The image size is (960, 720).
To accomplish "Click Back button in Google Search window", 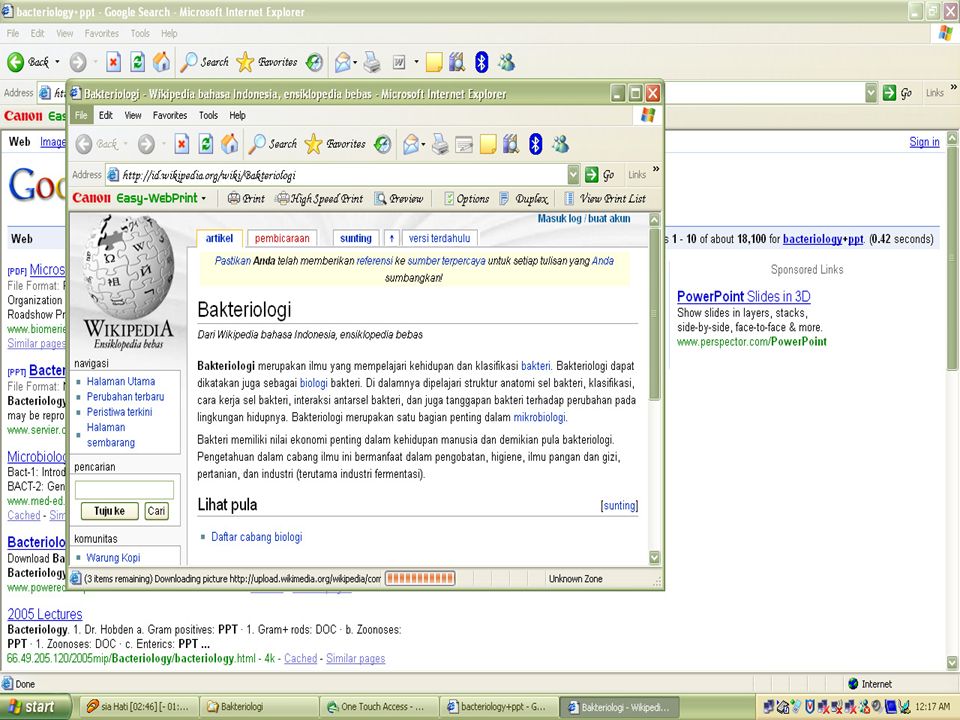I will coord(28,62).
